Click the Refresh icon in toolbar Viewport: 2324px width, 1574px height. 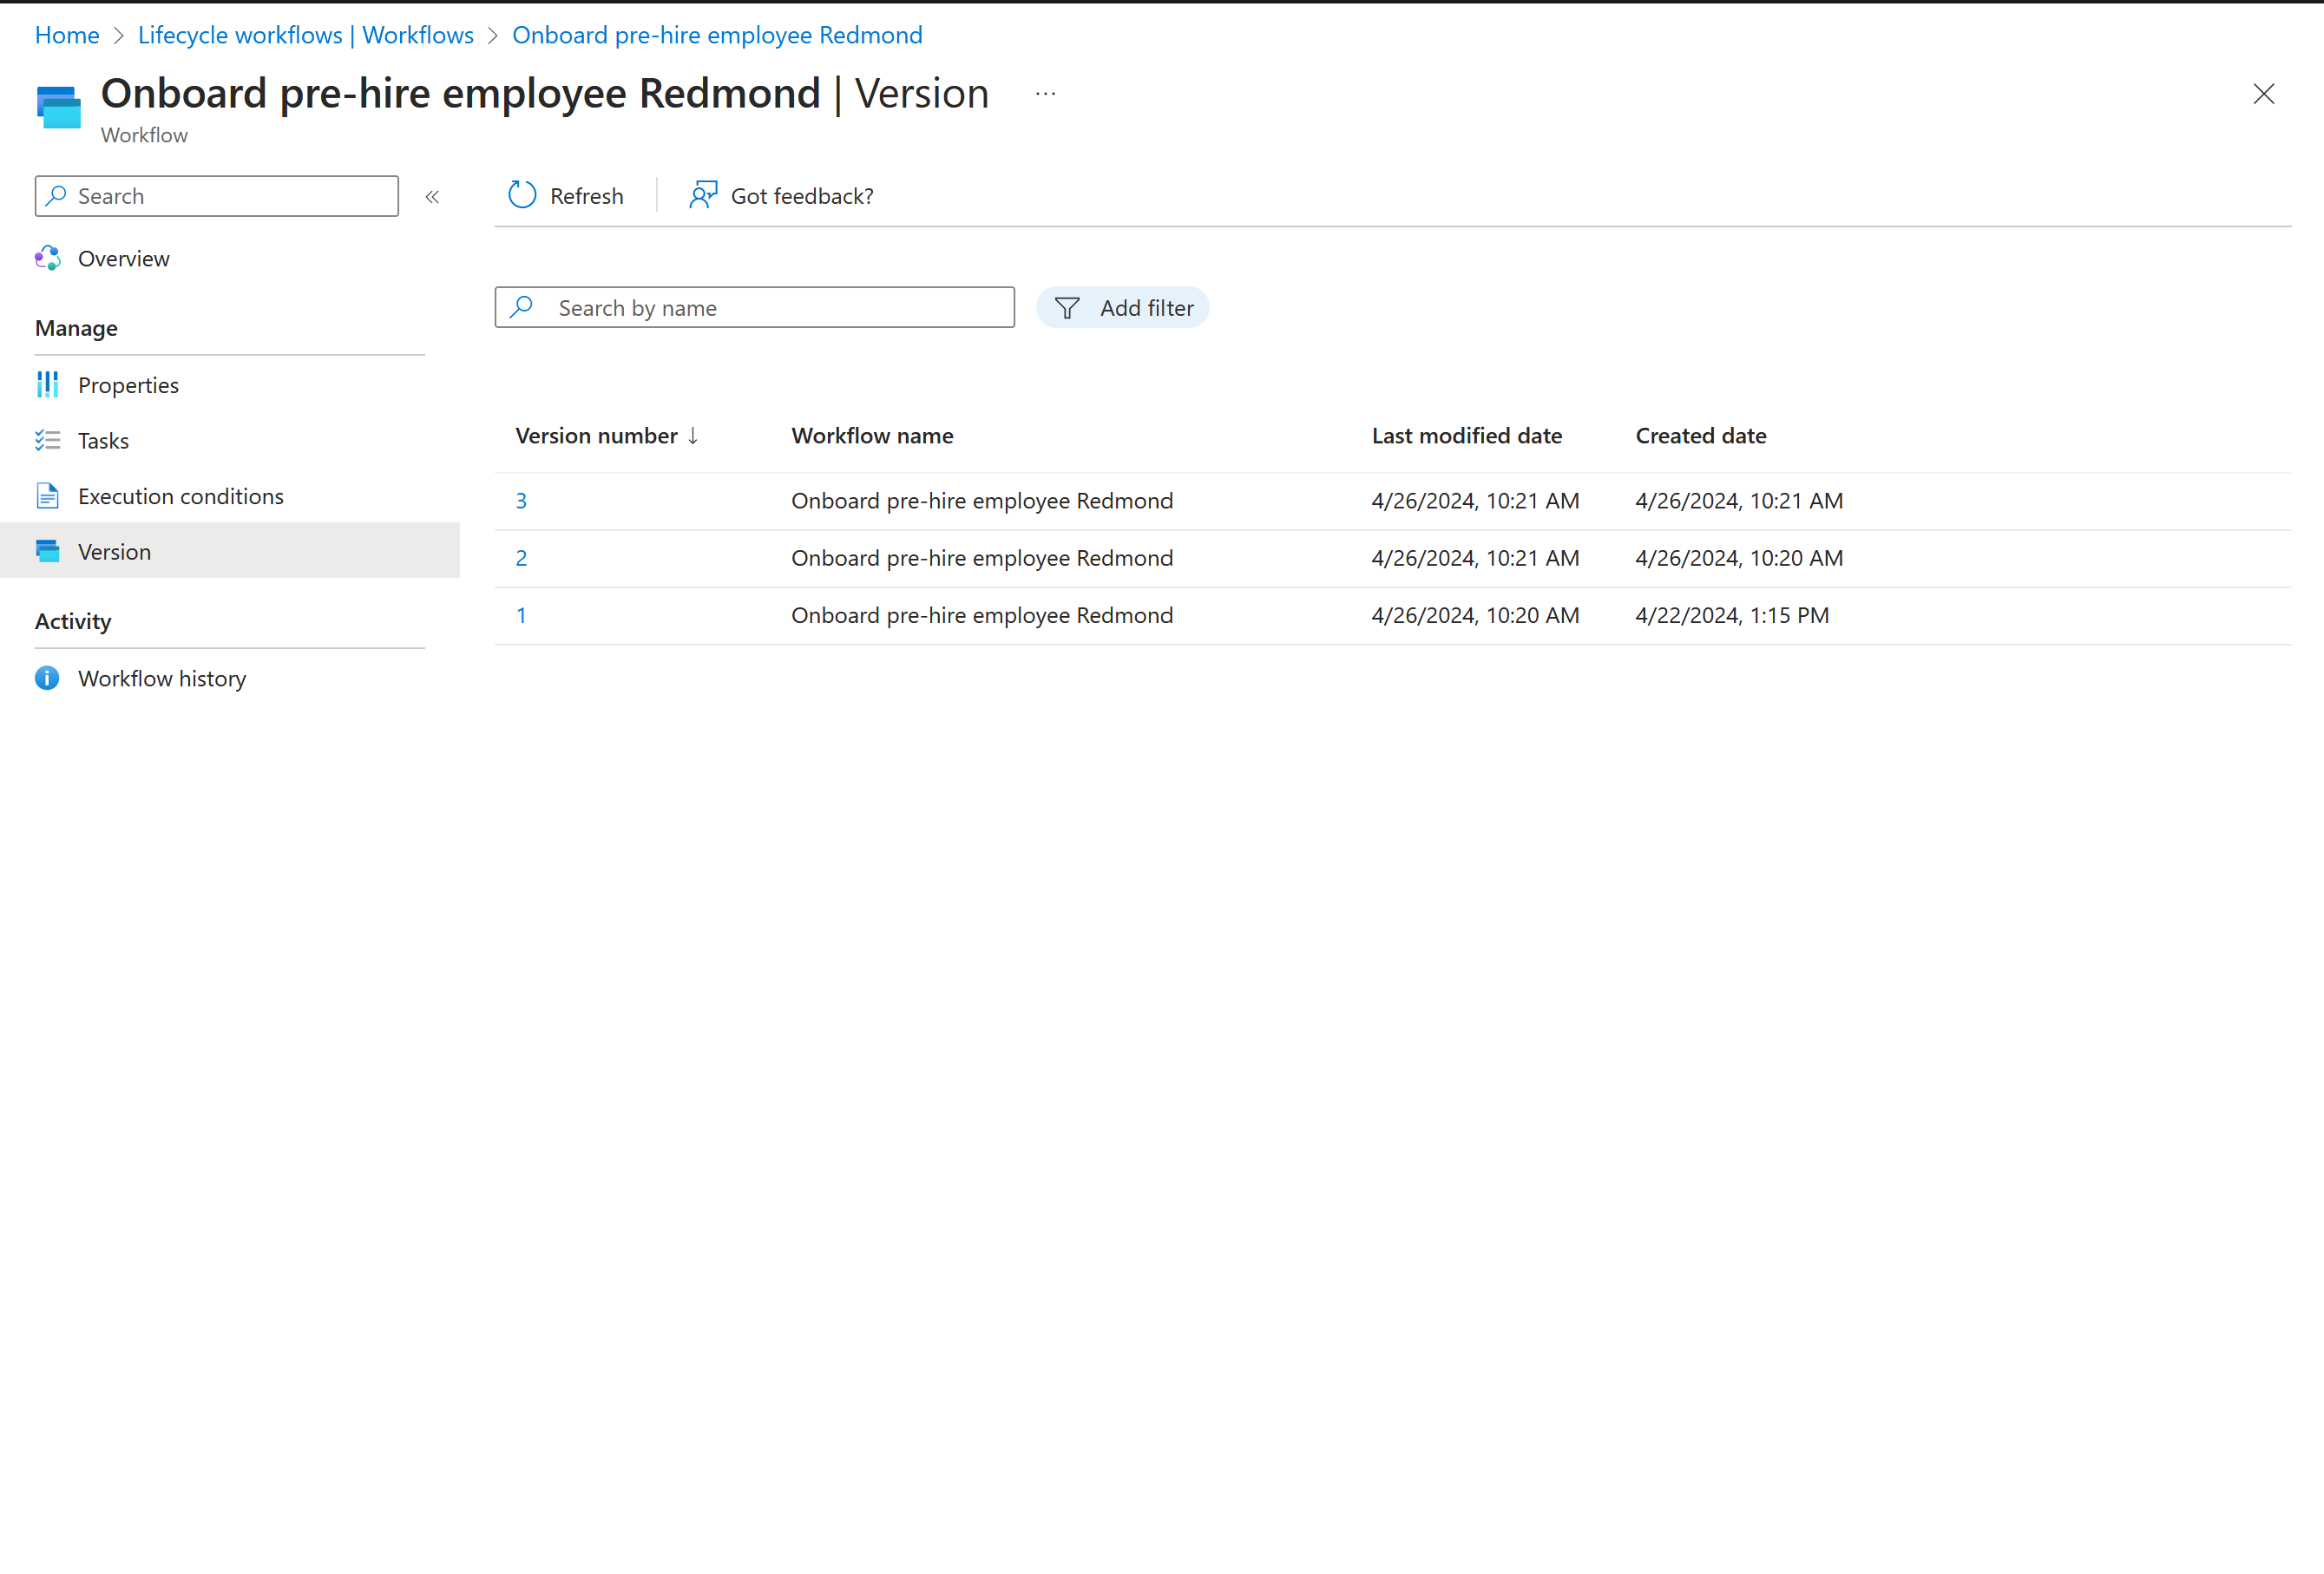point(522,195)
